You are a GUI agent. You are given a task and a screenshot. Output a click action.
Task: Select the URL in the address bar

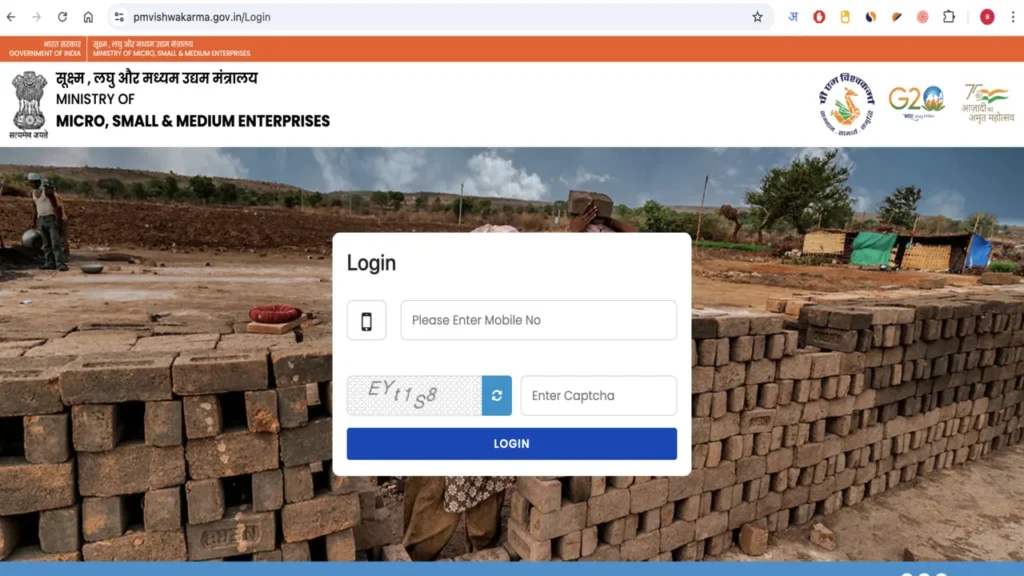point(202,17)
